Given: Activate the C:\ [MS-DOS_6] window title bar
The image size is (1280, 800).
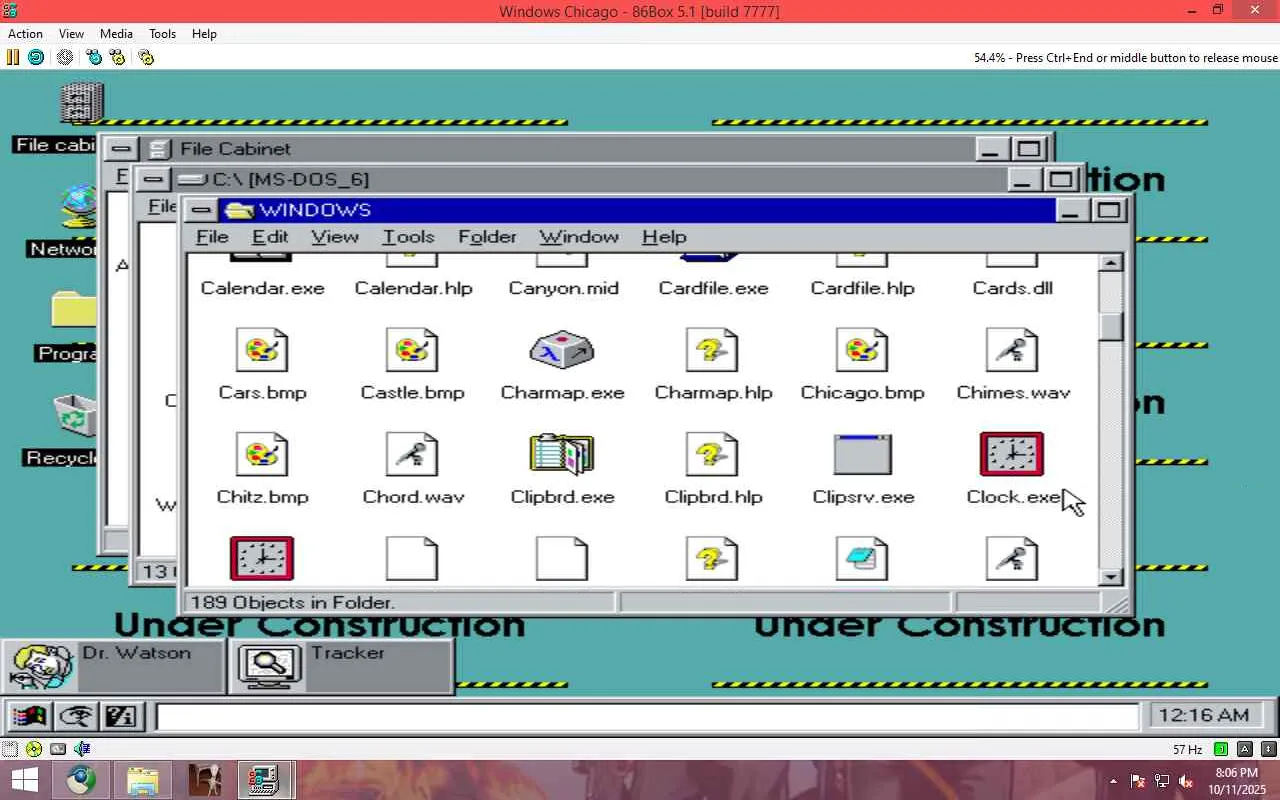Looking at the screenshot, I should tap(587, 180).
